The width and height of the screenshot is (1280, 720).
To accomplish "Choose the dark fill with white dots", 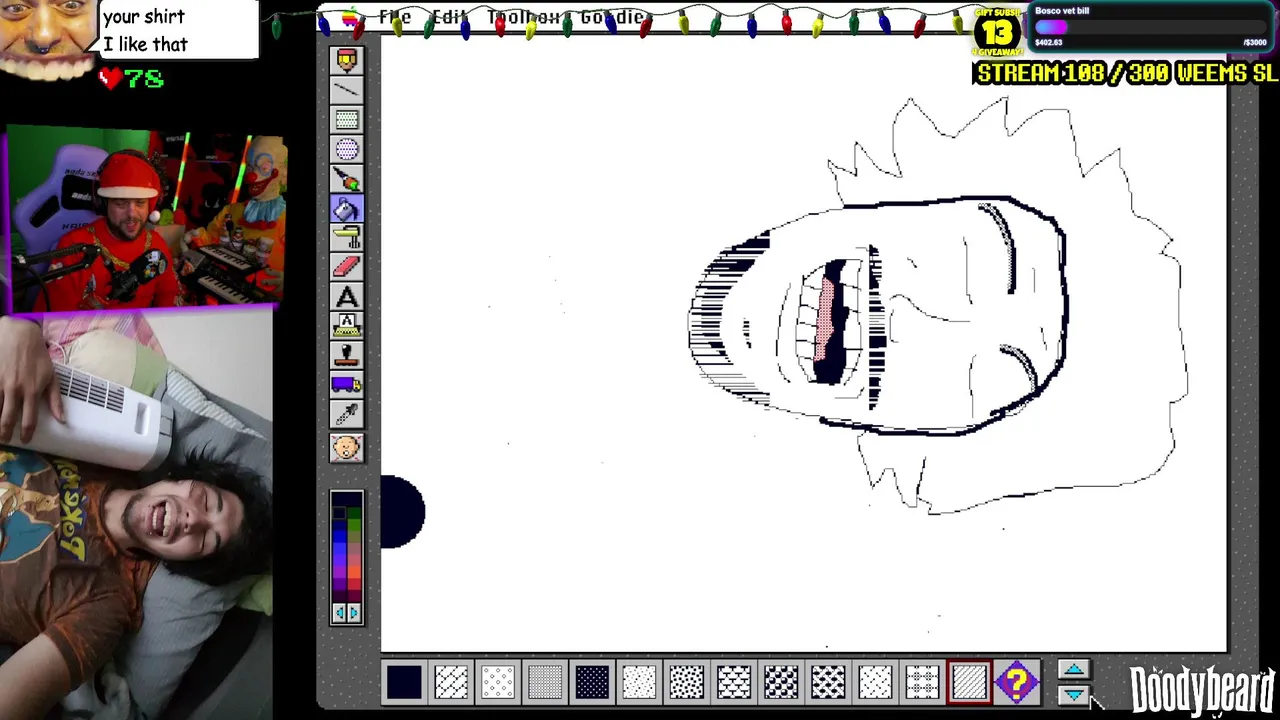I will coord(592,682).
